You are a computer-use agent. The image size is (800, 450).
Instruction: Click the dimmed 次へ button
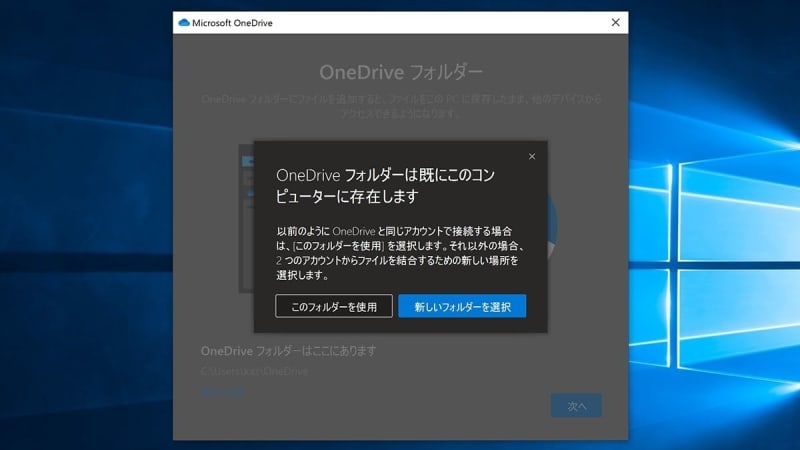[576, 406]
